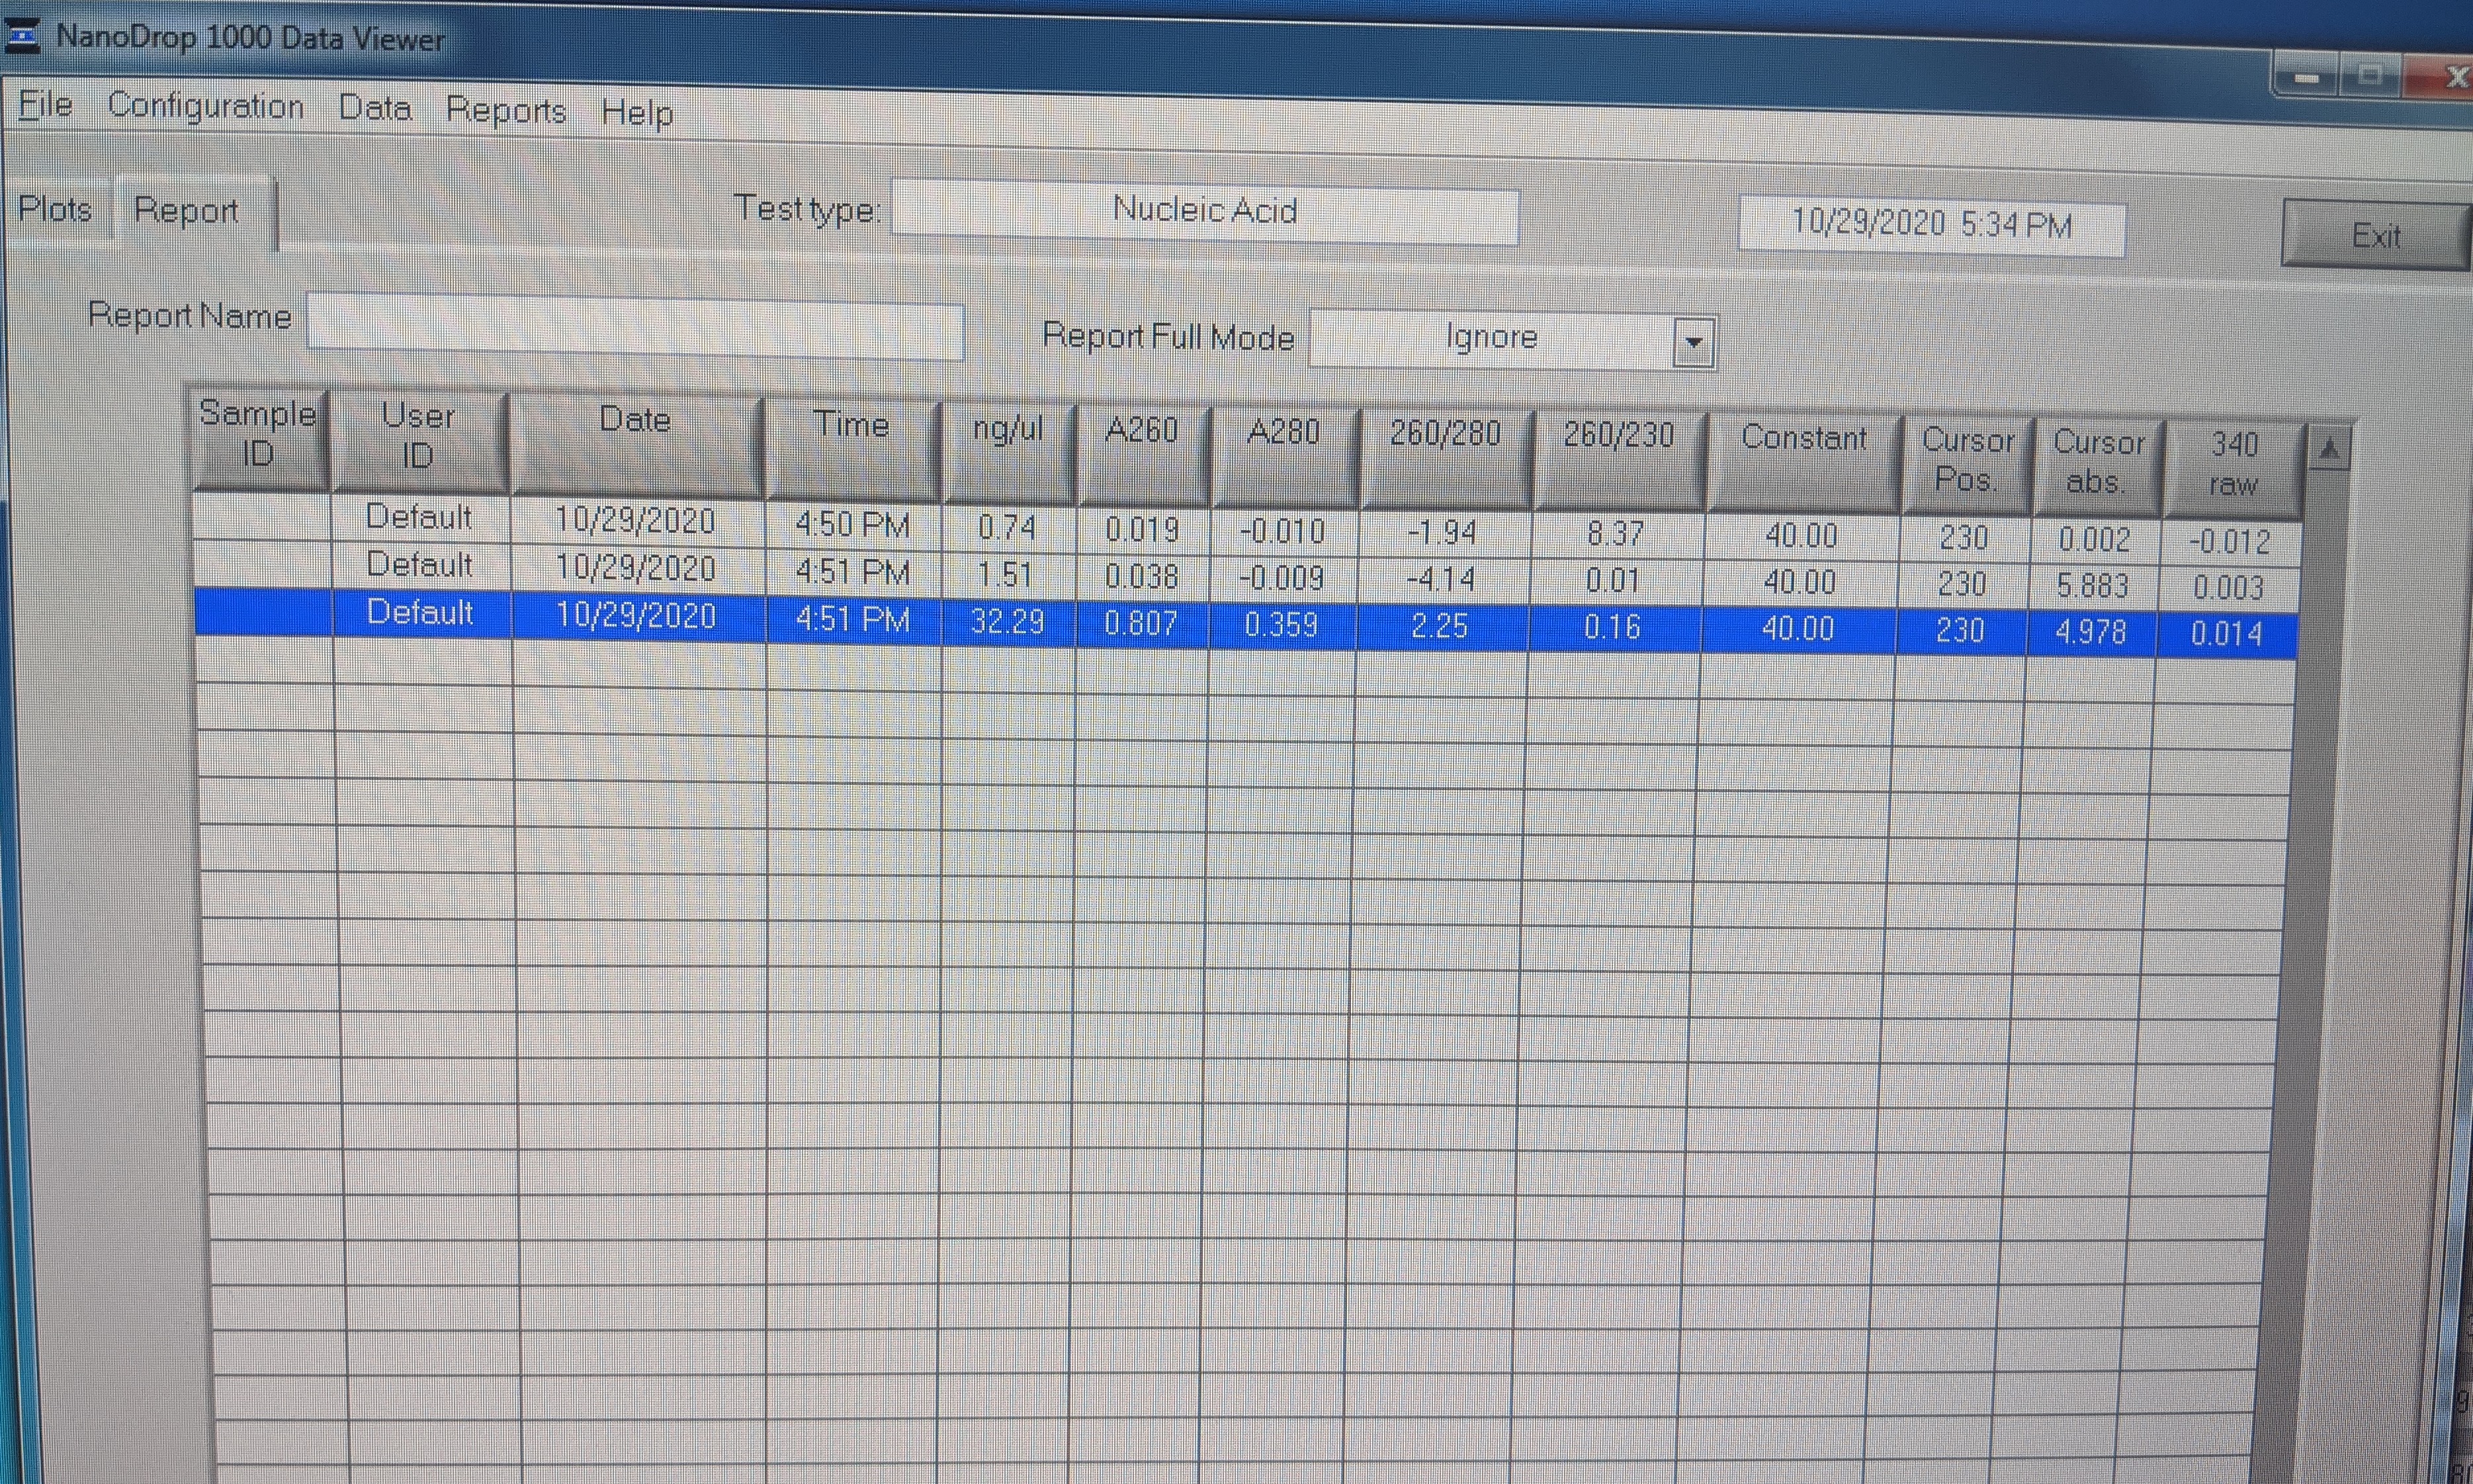Click the Test type Nucleic Acid field
This screenshot has width=2473, height=1484.
point(1204,211)
